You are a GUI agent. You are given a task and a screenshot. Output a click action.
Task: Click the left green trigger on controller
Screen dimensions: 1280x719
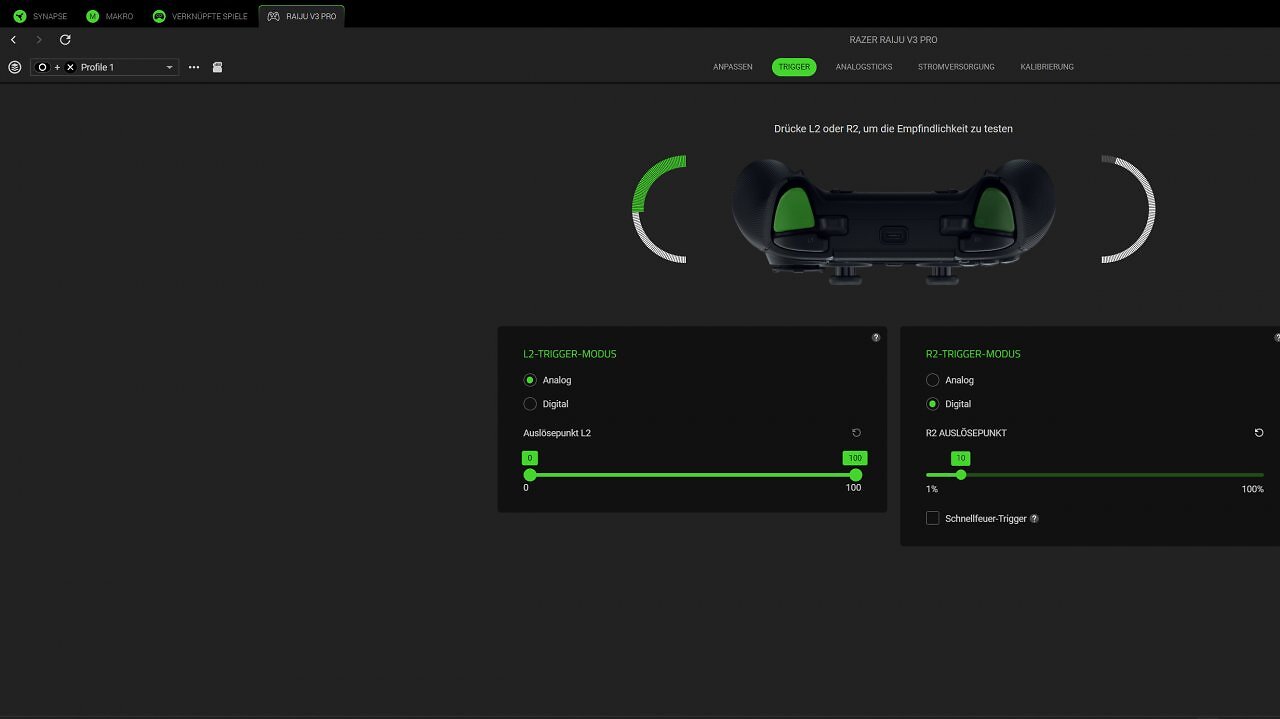[793, 210]
